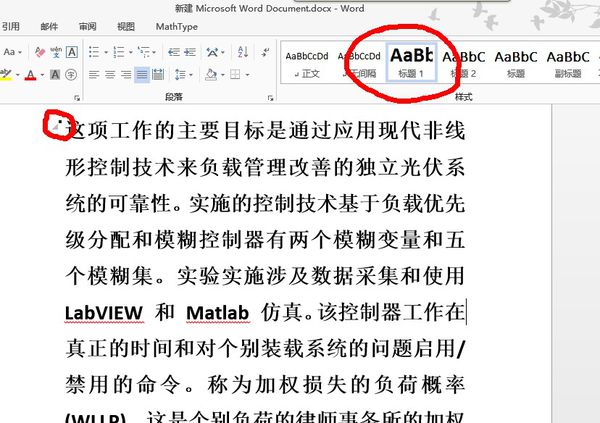Expand the line spacing dropdown
Image resolution: width=600 pixels, height=423 pixels.
click(191, 74)
